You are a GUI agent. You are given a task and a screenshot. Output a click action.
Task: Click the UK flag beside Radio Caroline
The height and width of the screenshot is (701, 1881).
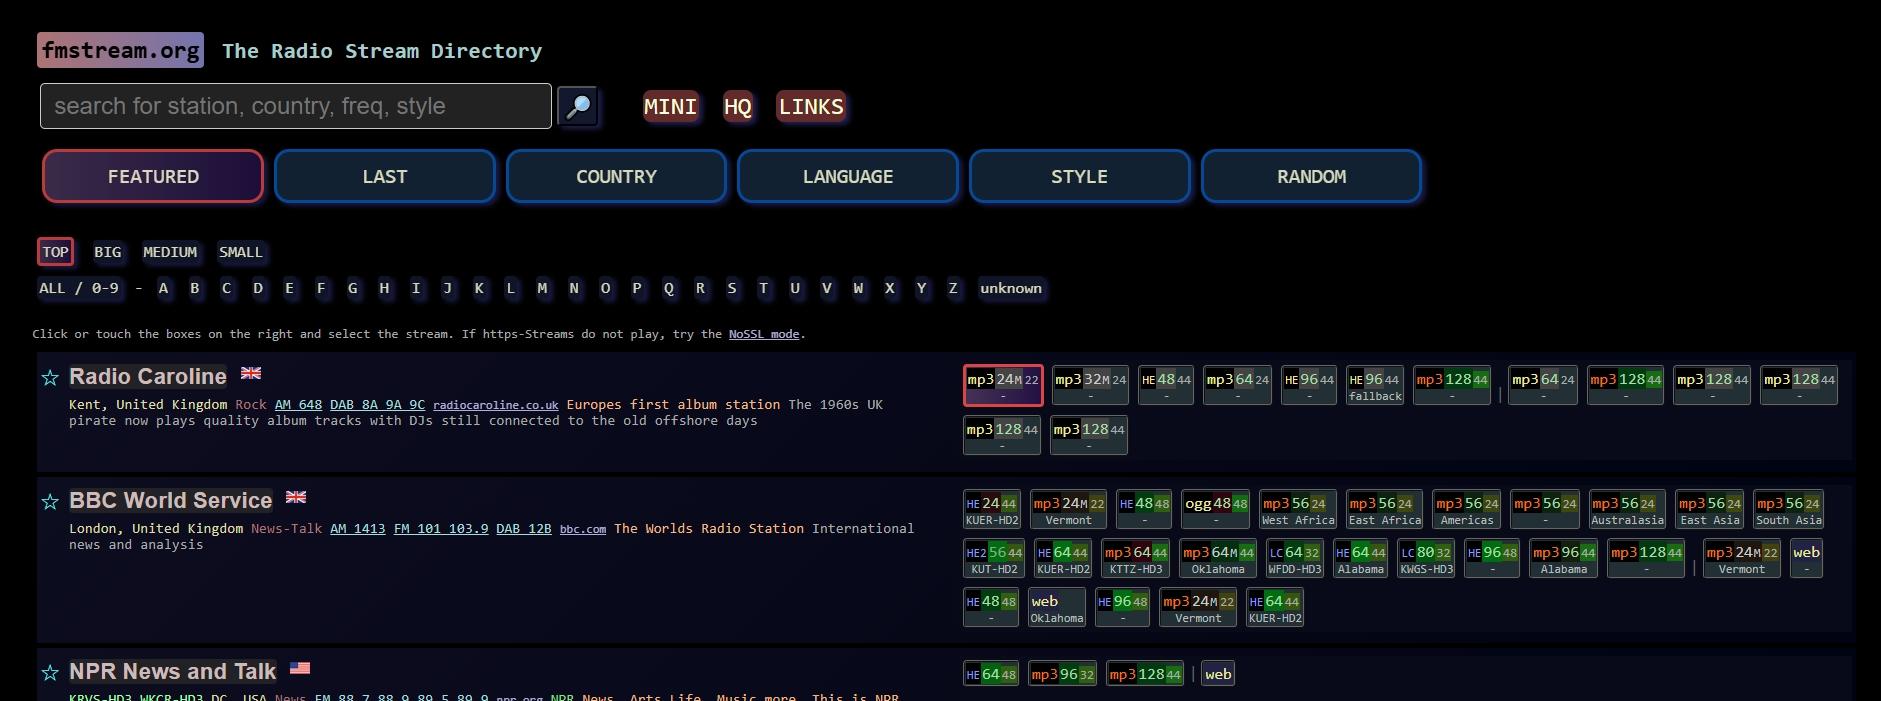point(251,373)
